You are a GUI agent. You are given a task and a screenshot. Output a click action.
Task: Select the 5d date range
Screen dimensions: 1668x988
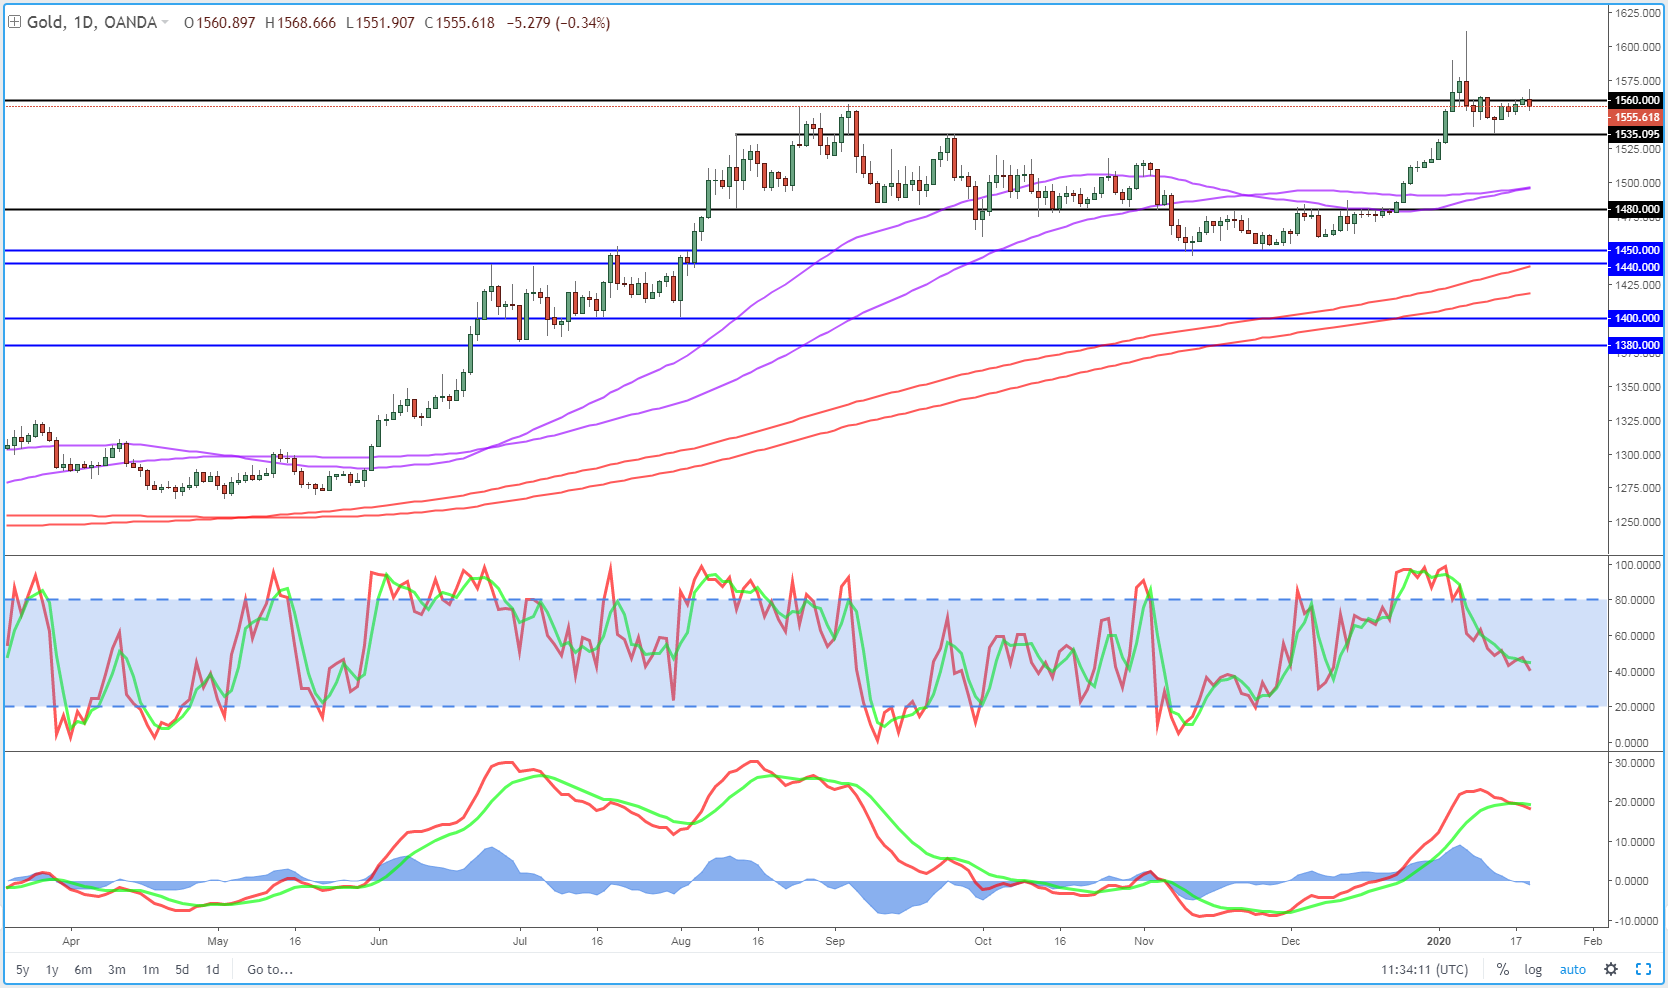click(182, 969)
